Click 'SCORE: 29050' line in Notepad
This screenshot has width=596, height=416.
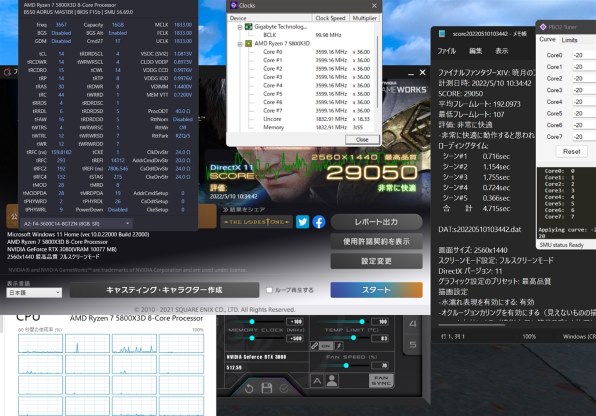click(x=461, y=94)
